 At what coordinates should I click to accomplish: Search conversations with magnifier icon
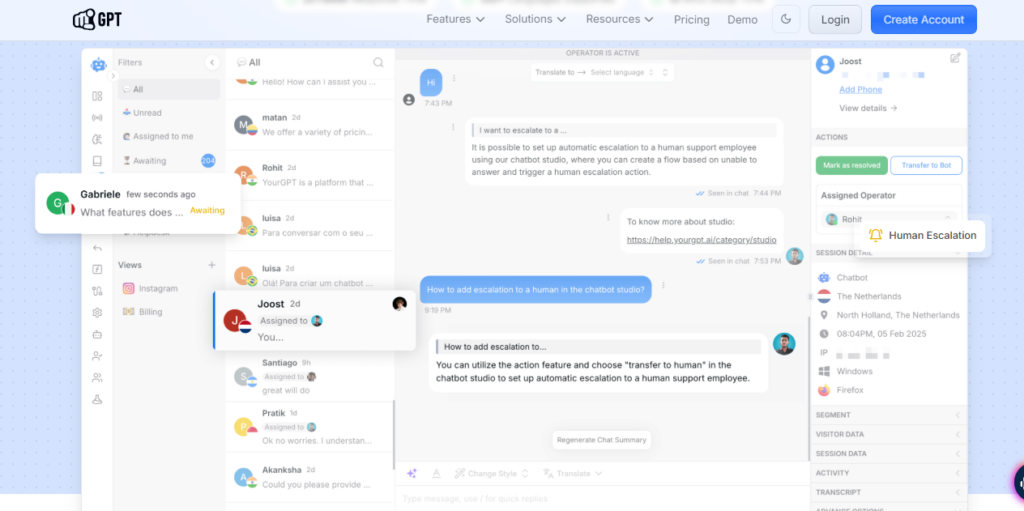[x=378, y=63]
